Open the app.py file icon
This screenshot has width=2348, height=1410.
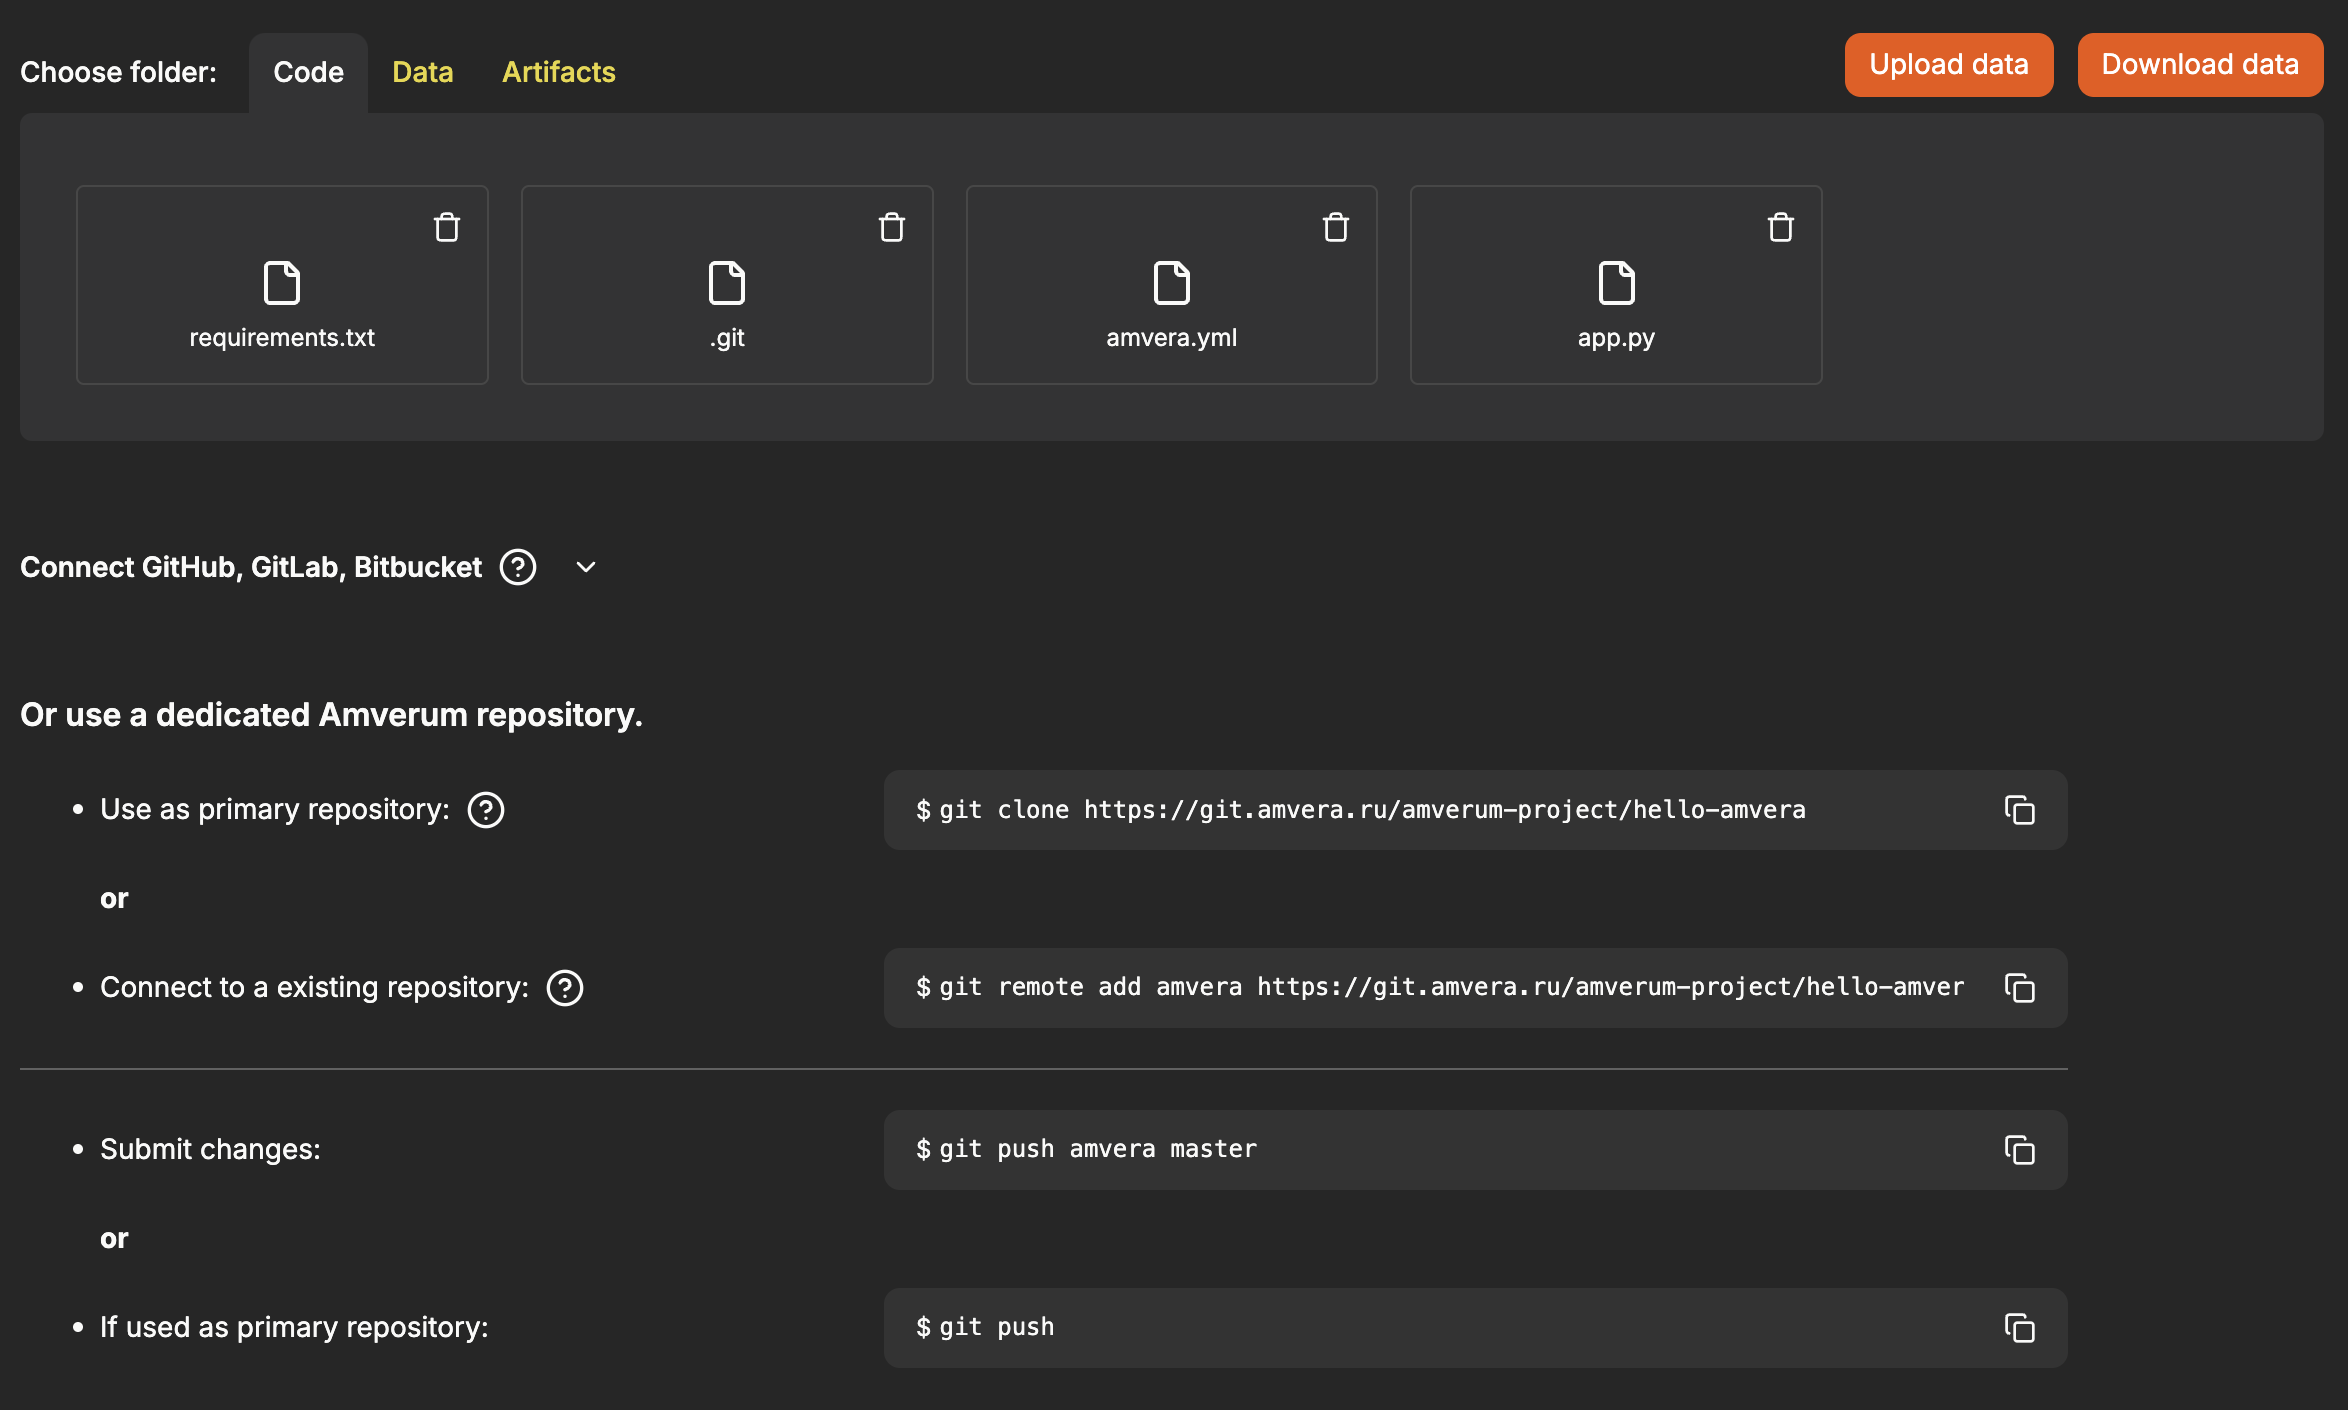[1617, 283]
